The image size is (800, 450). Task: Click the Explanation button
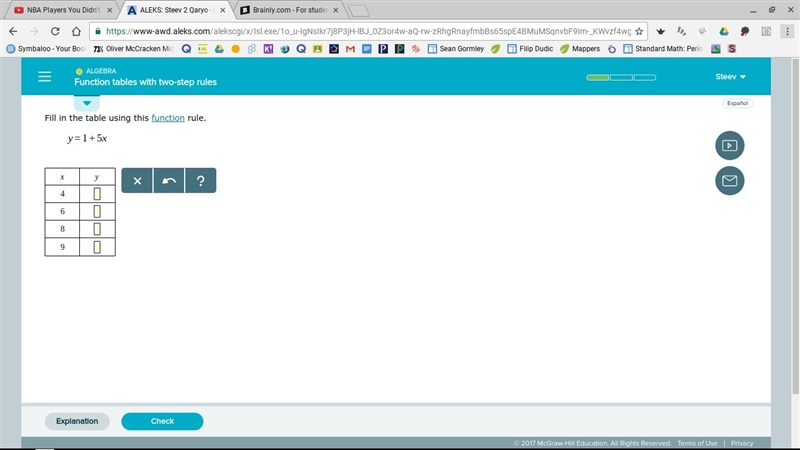point(77,421)
